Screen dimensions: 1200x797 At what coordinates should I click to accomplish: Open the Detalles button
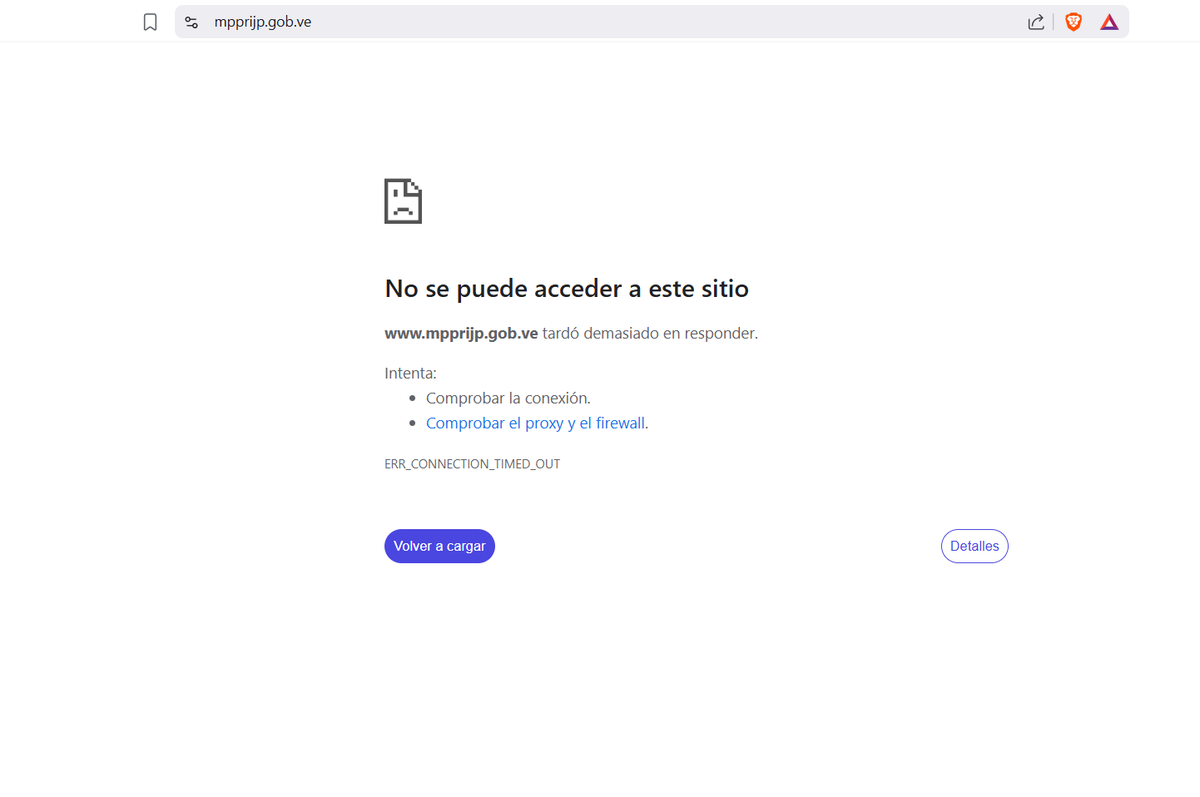click(x=975, y=546)
